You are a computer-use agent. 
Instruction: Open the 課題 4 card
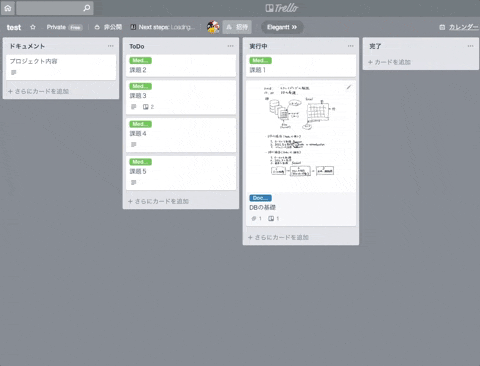click(x=181, y=135)
